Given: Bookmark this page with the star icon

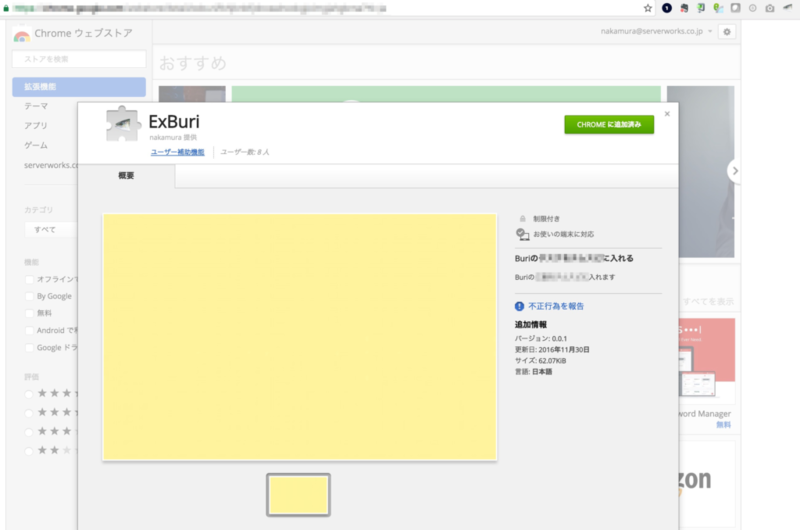Looking at the screenshot, I should 647,8.
